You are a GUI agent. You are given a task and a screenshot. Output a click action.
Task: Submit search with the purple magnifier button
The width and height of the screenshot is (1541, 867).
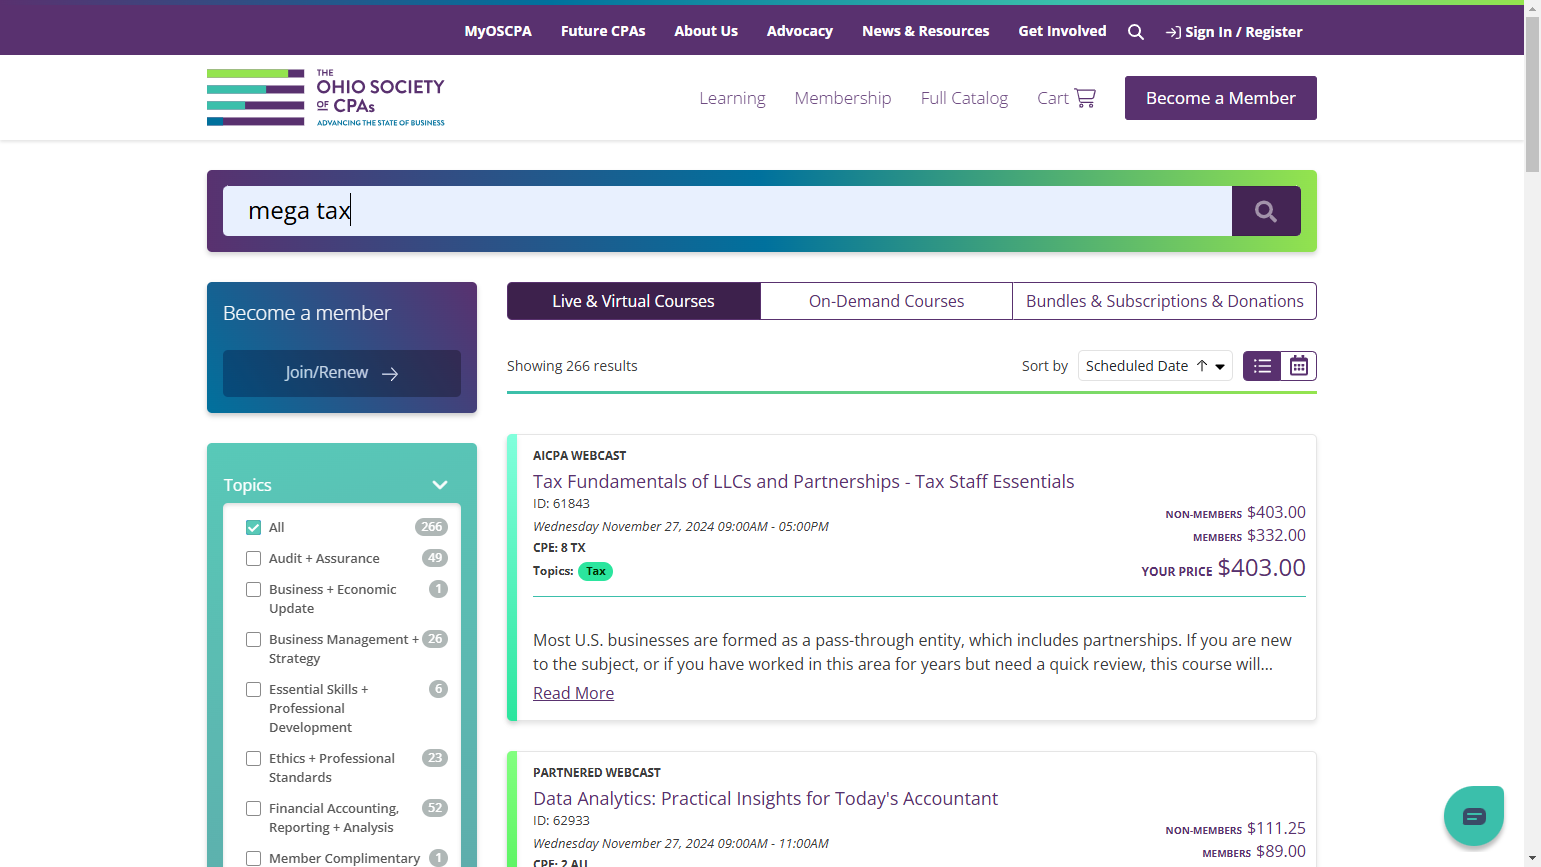point(1266,211)
